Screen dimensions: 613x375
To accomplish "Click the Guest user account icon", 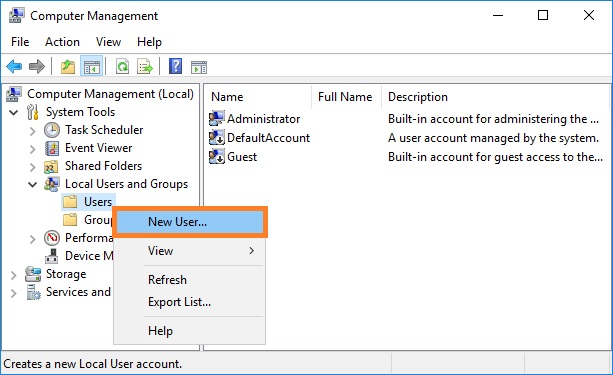I will [217, 157].
